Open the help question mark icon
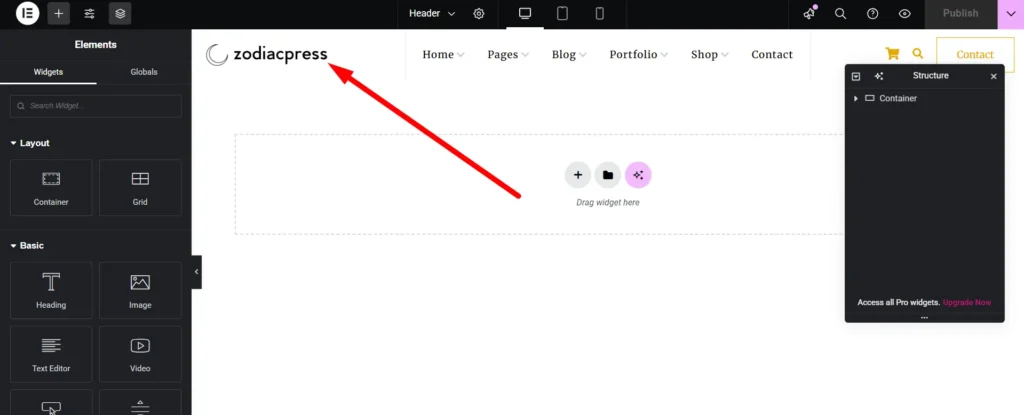The width and height of the screenshot is (1024, 415). [872, 14]
